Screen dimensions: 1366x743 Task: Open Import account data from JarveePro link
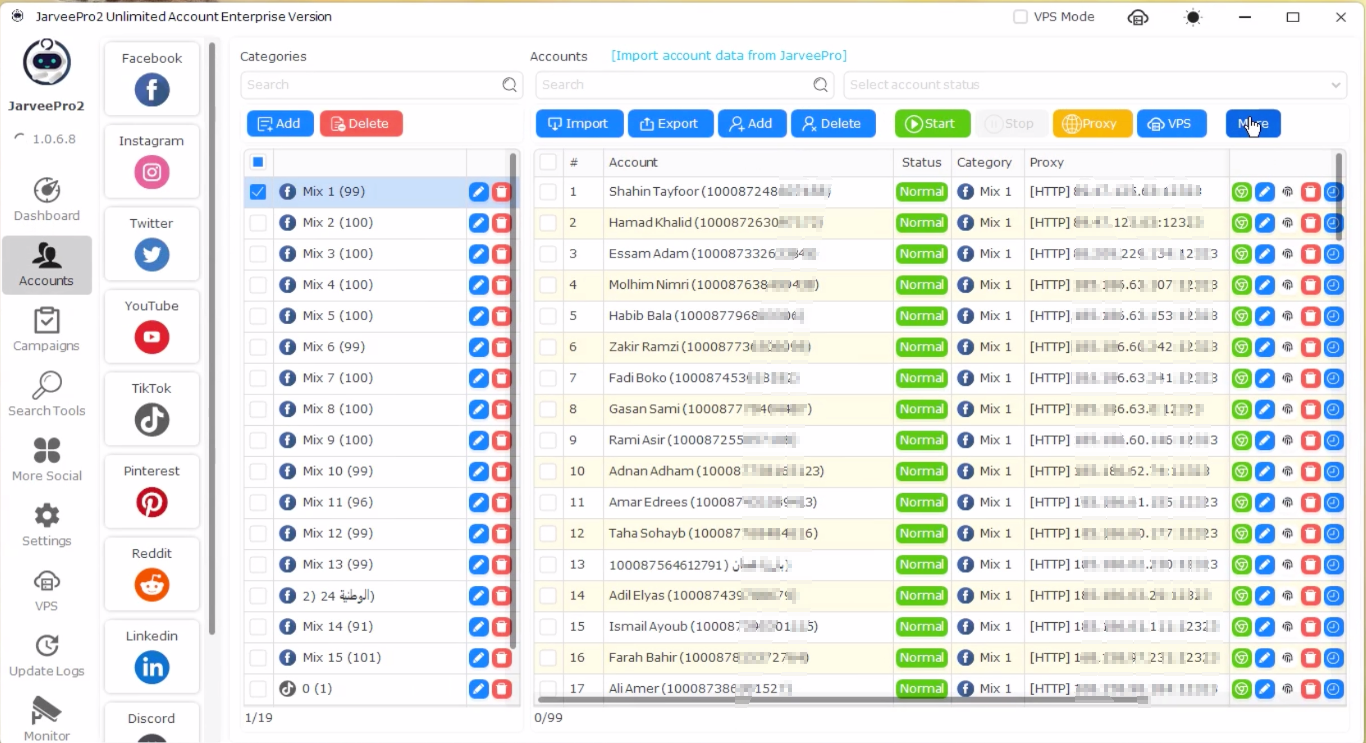(729, 56)
